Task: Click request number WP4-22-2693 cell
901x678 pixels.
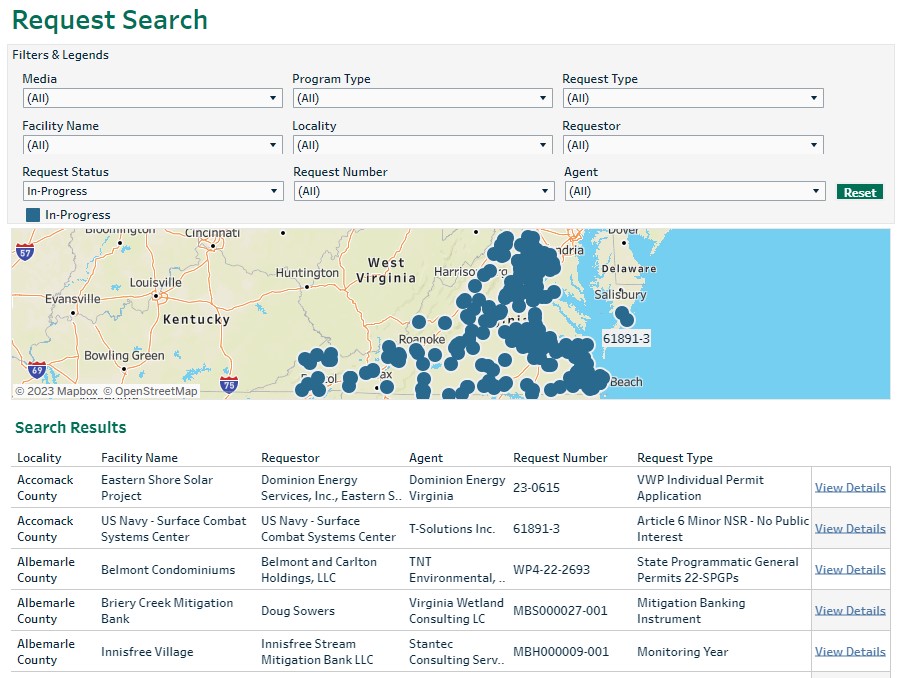Action: [x=551, y=569]
